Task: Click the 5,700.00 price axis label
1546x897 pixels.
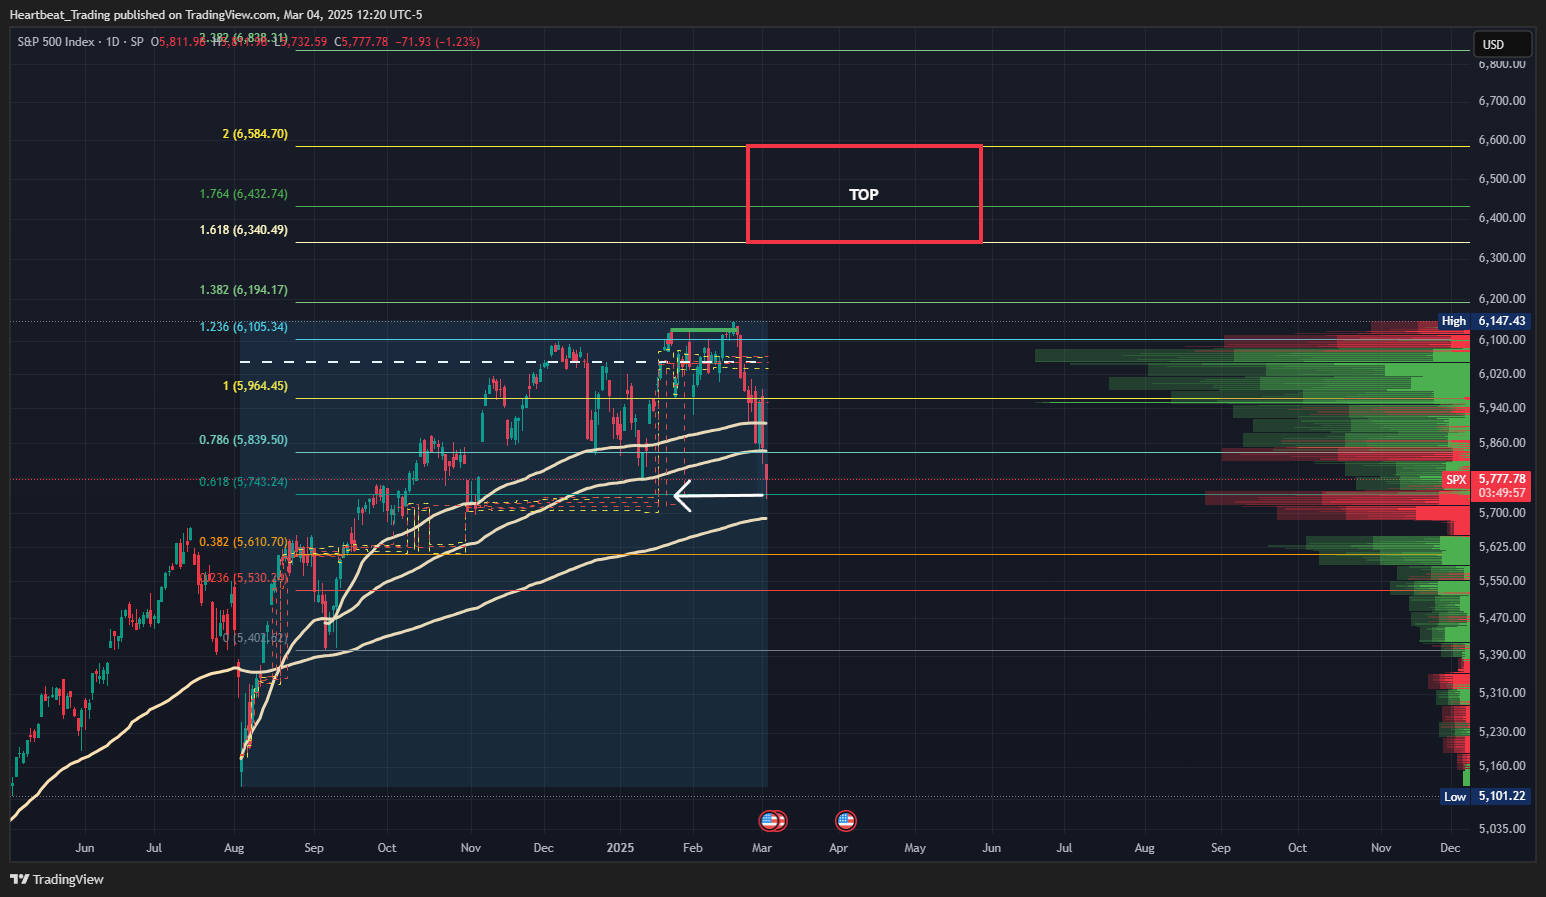Action: (1502, 513)
